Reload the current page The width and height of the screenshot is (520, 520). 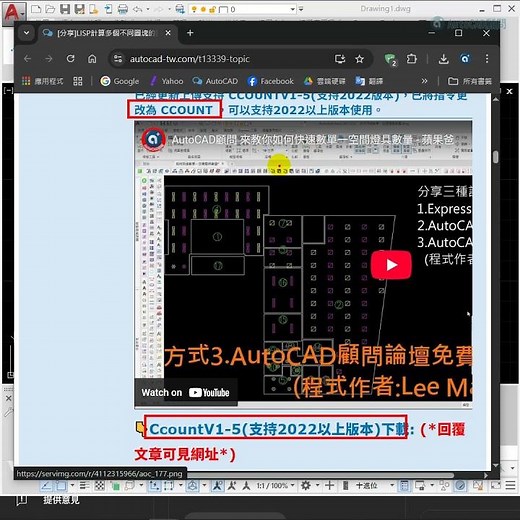pyautogui.click(x=70, y=59)
